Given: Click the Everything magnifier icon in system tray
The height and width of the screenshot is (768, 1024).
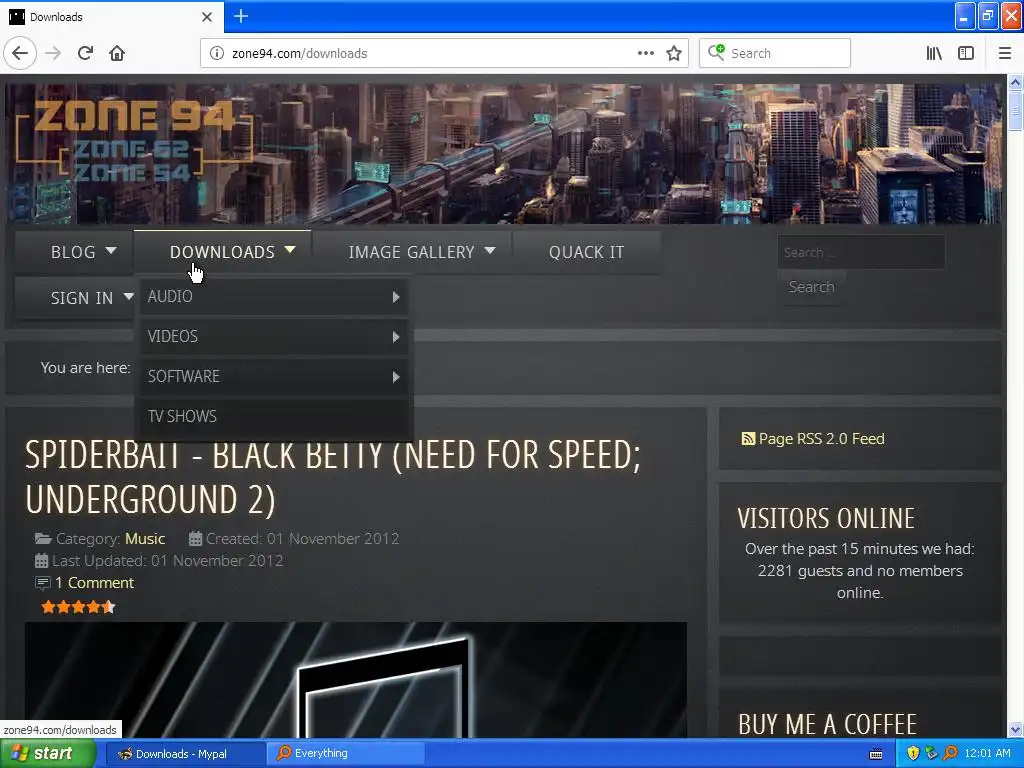Looking at the screenshot, I should (x=950, y=753).
